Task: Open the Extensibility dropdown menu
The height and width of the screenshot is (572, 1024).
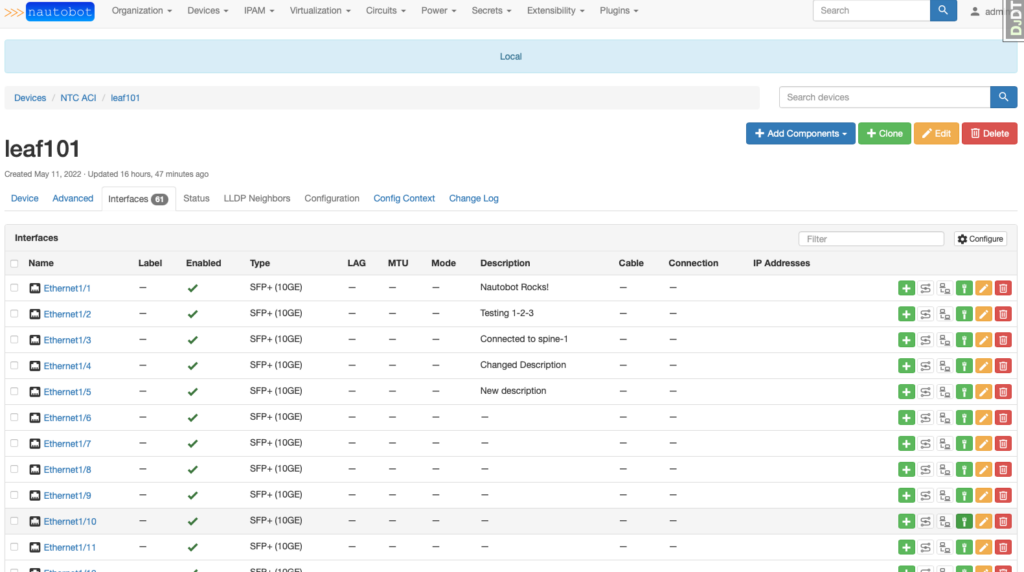Action: point(556,10)
